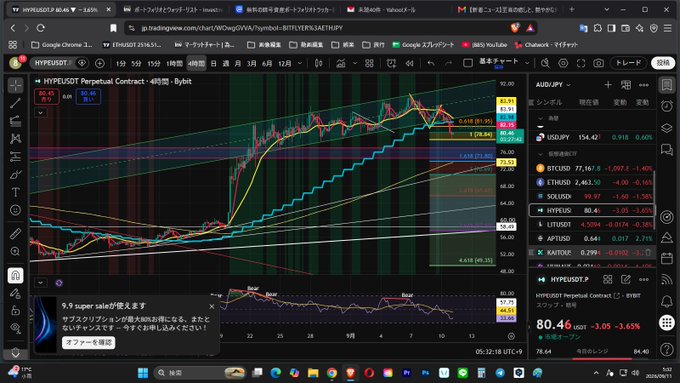
Task: Add symbol to compare with plus circle
Action: [100, 63]
